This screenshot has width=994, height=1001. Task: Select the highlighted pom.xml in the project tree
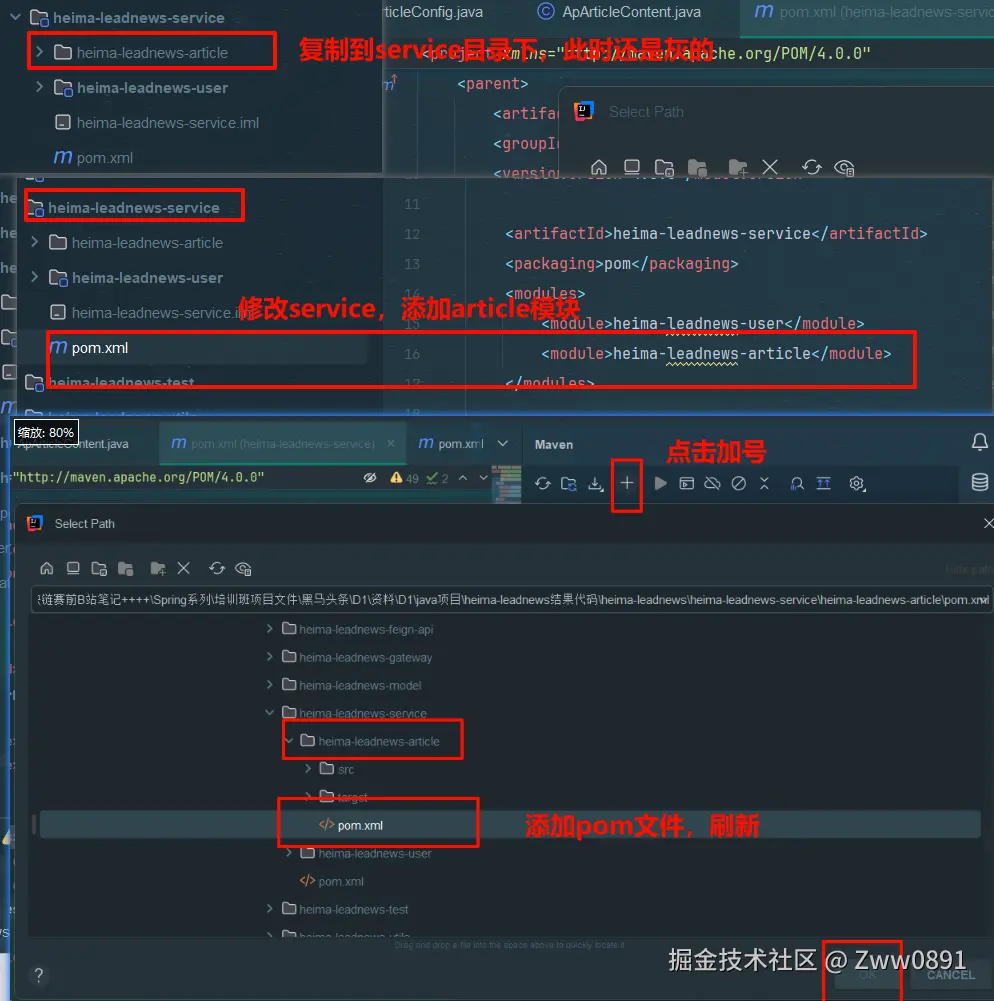click(100, 348)
